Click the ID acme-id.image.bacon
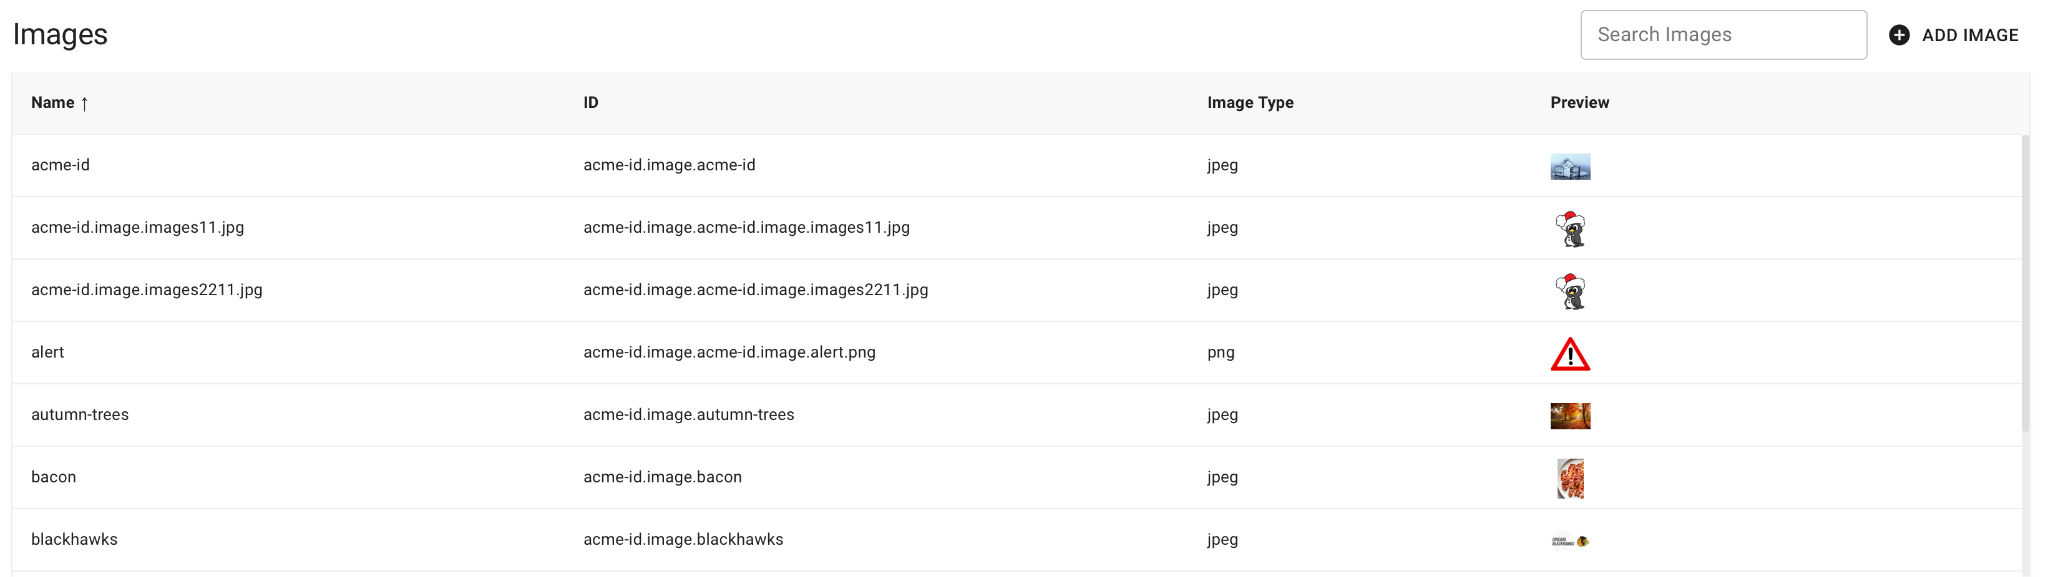Screen dimensions: 2048x577 tap(662, 477)
